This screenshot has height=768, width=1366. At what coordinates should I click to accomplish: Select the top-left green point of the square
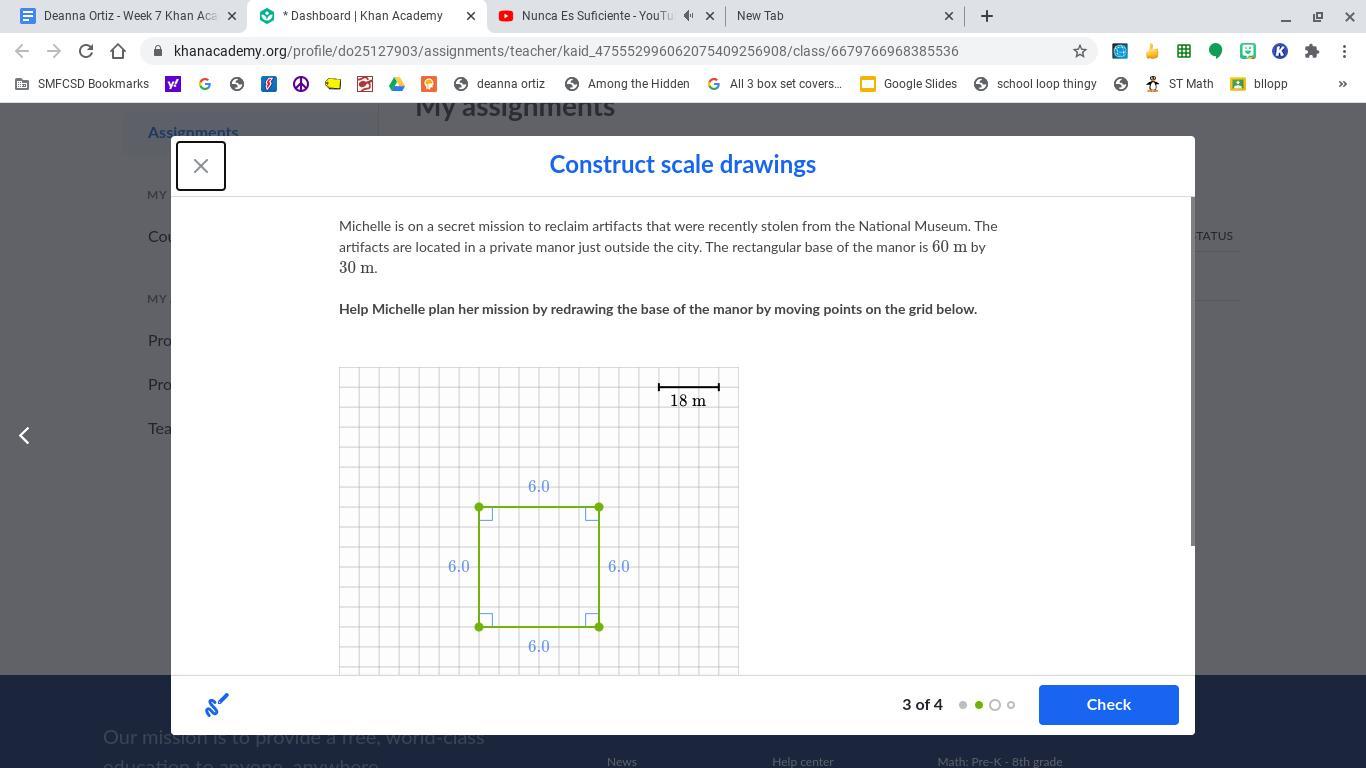click(479, 507)
